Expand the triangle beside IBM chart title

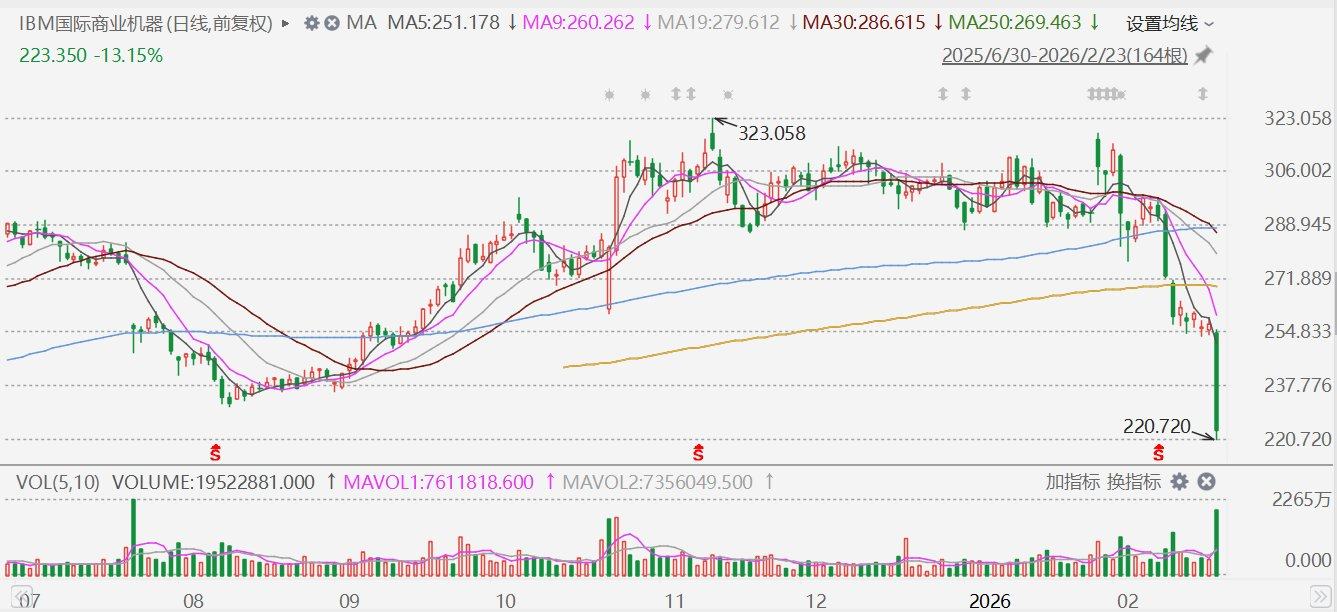(287, 22)
